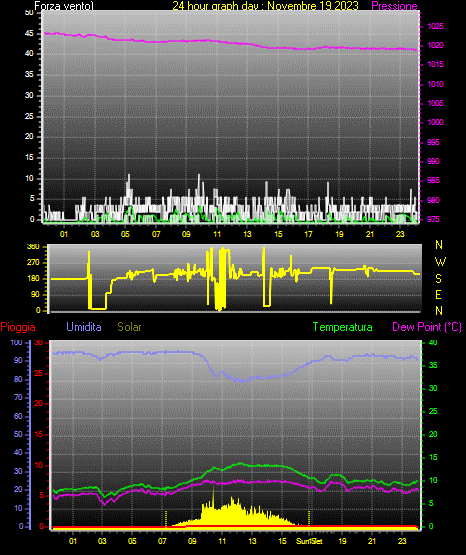Screen dimensions: 466x555
Task: Click the 'E' wind direction label
Action: click(438, 294)
